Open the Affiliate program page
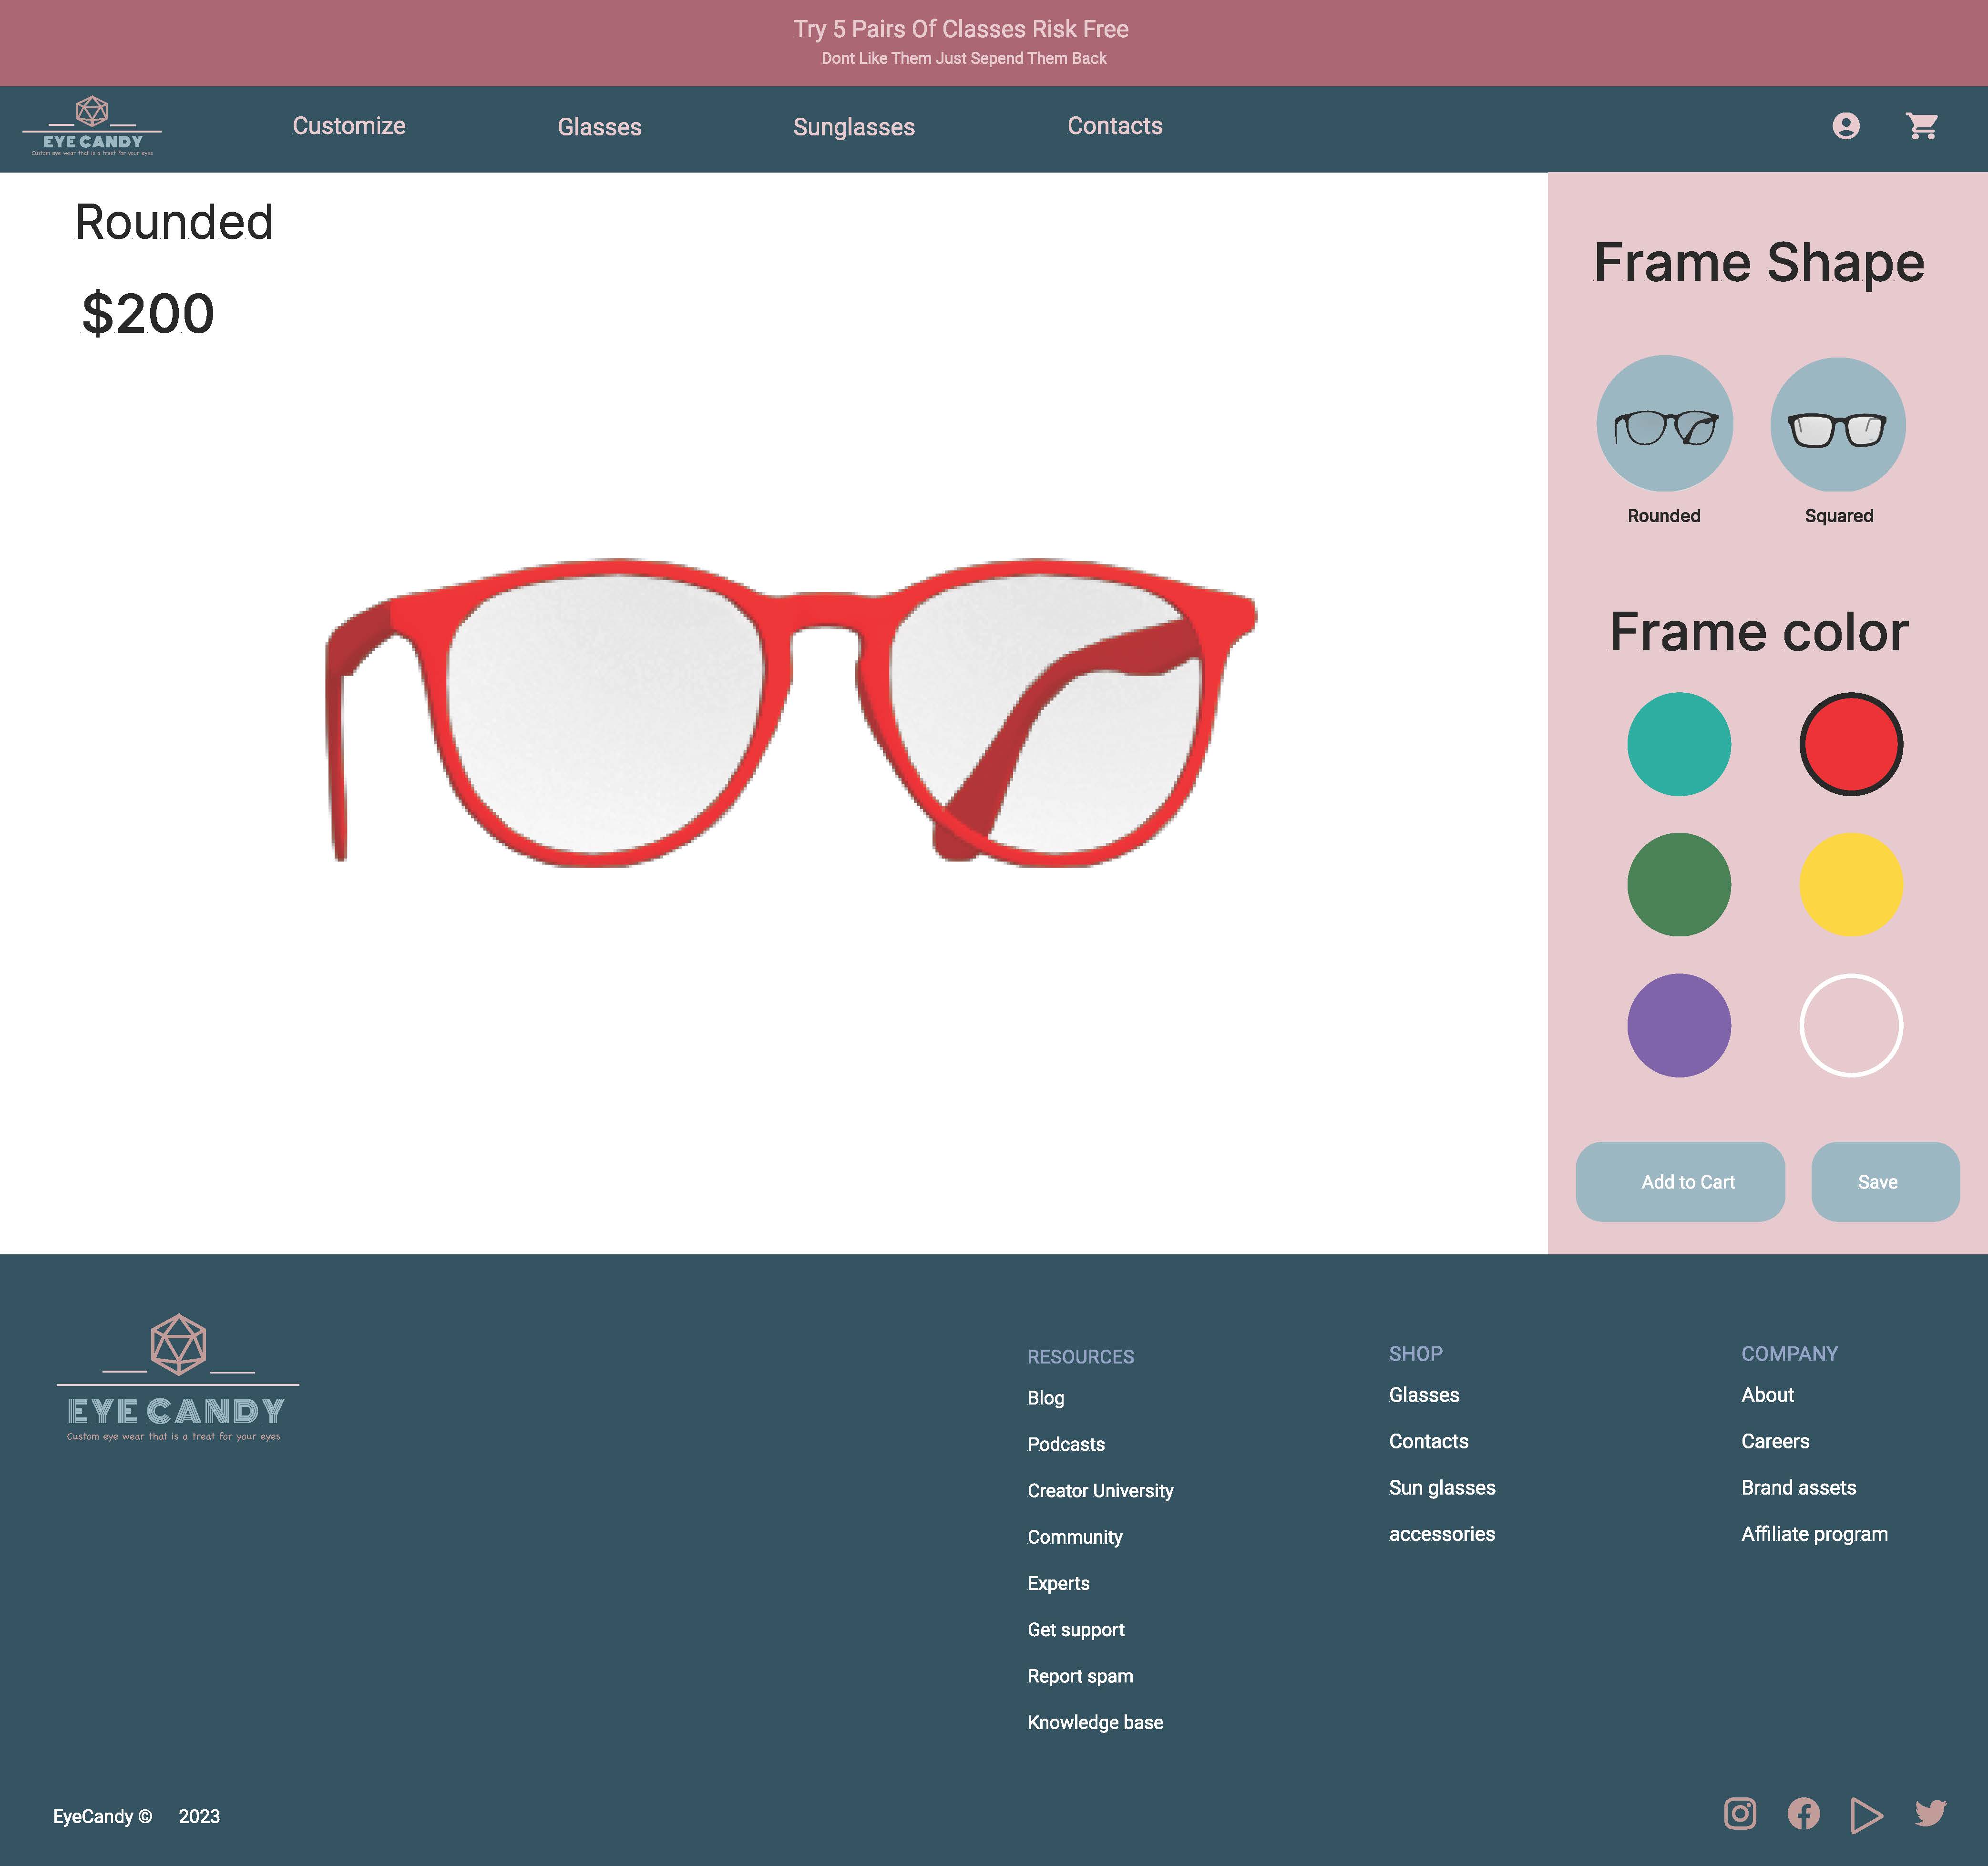Viewport: 1988px width, 1866px height. point(1814,1533)
